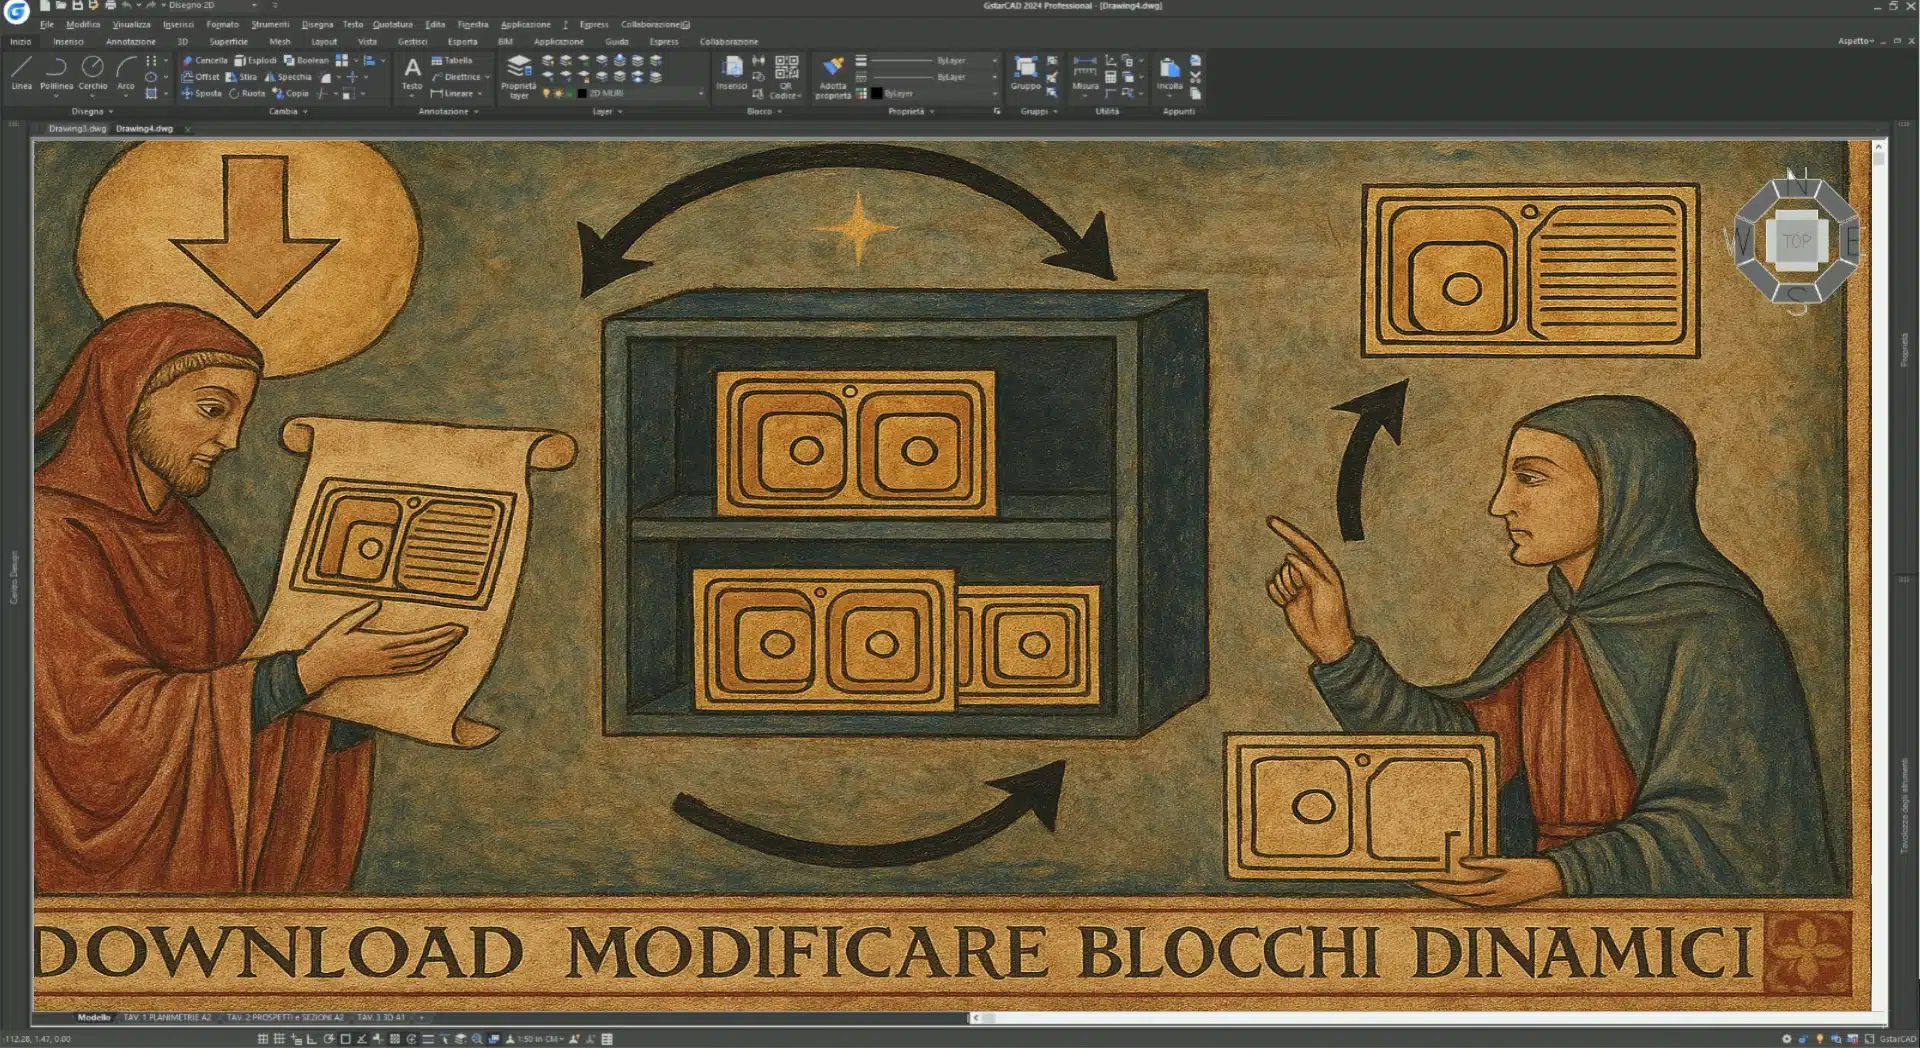
Task: Select the Arco tool
Action: point(126,73)
